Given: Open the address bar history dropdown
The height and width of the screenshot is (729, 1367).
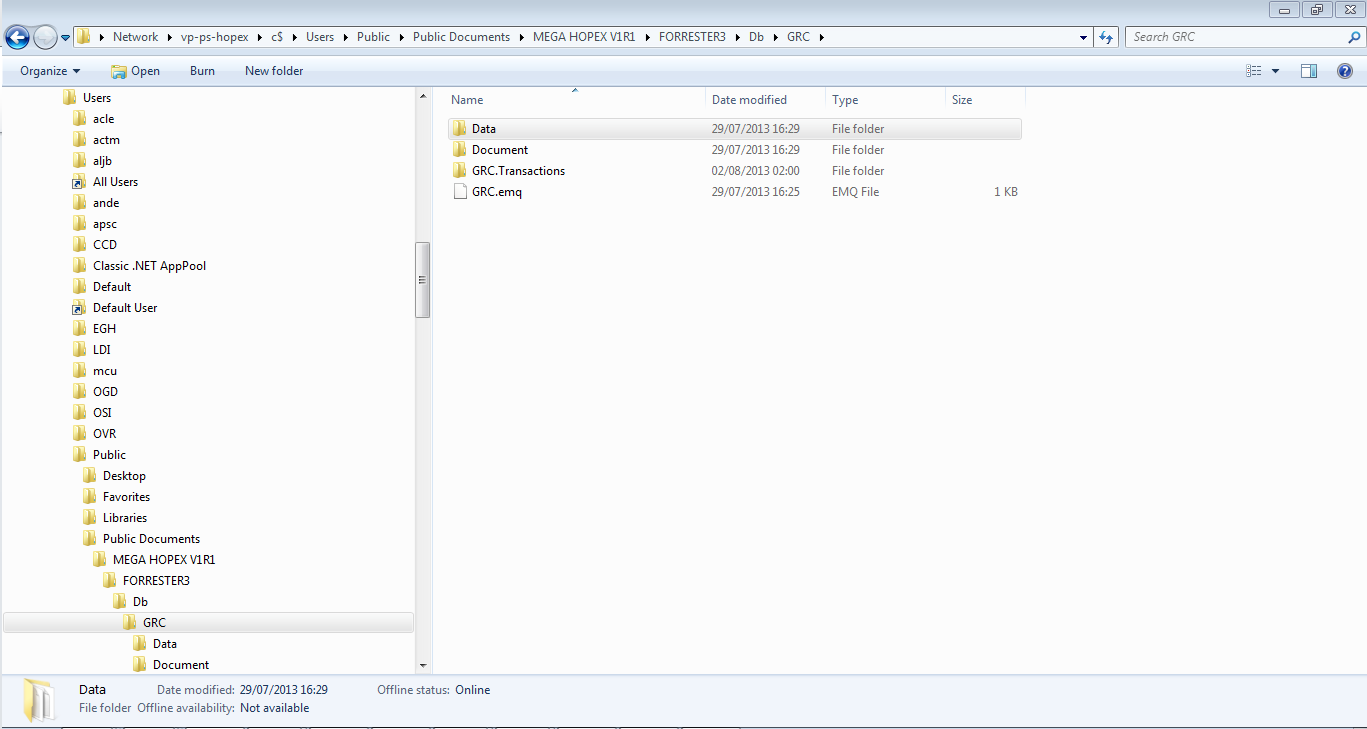Looking at the screenshot, I should click(x=1084, y=37).
